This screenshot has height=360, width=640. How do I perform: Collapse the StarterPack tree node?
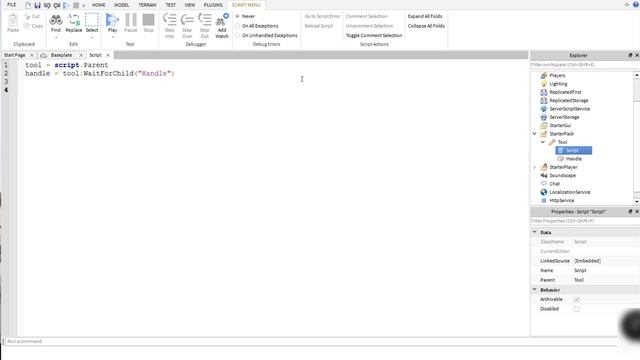point(535,133)
